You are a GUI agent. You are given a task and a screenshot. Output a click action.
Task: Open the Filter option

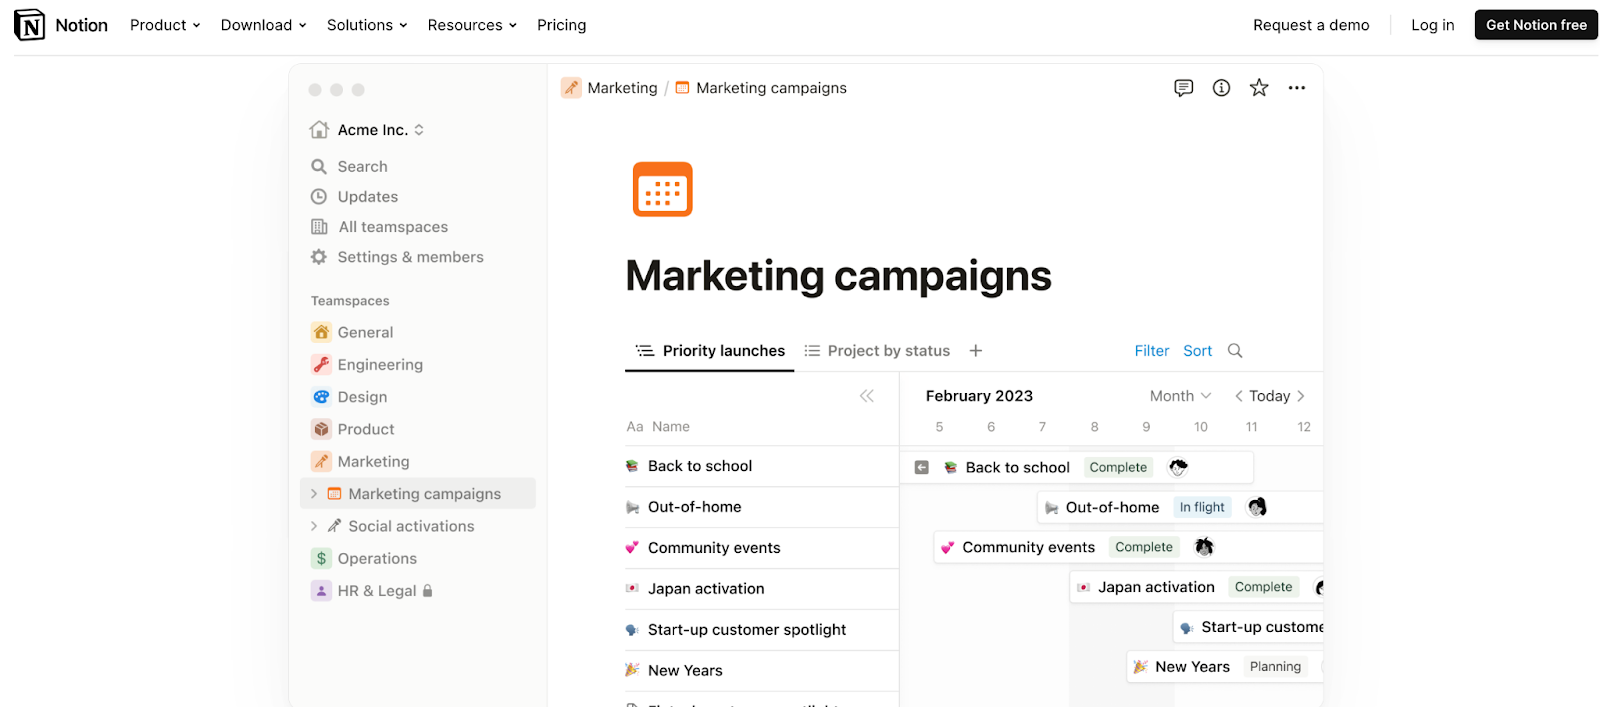[x=1151, y=351]
